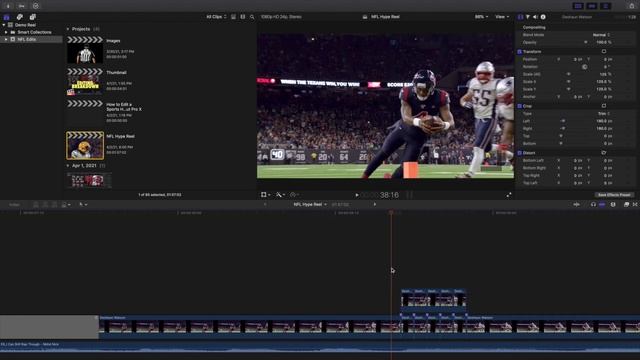This screenshot has width=640, height=360.
Task: Click the timeline playhead marker
Action: tap(391, 212)
